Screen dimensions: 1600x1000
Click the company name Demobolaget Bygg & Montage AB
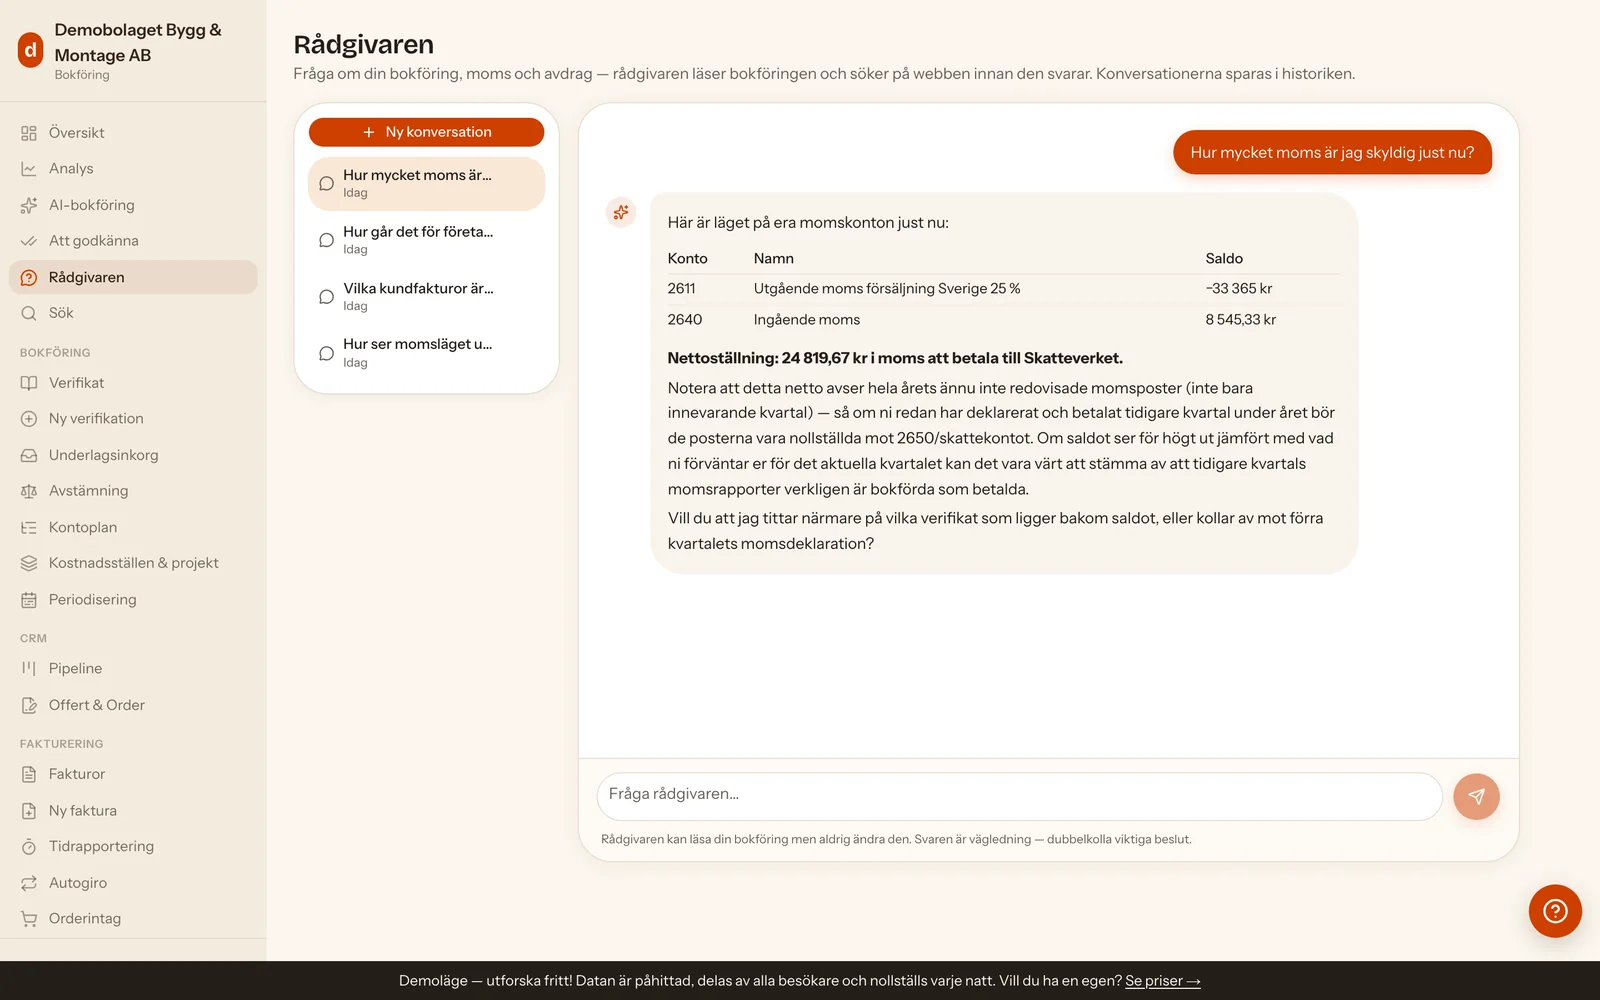point(138,42)
